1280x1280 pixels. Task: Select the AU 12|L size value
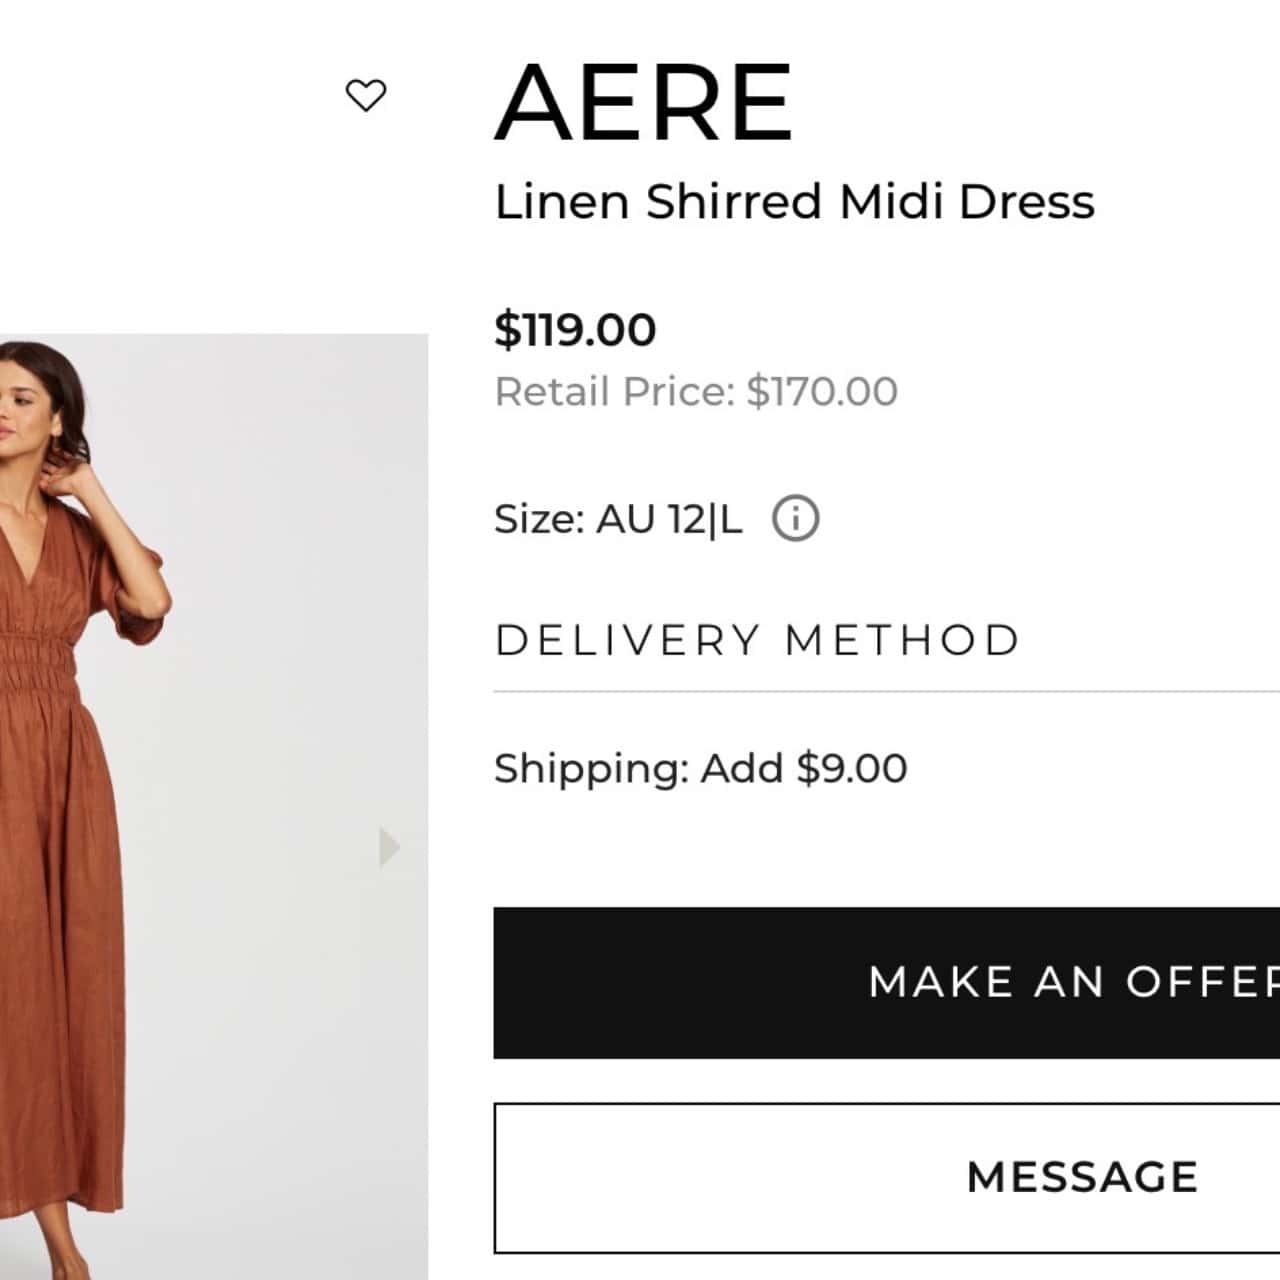[x=669, y=519]
